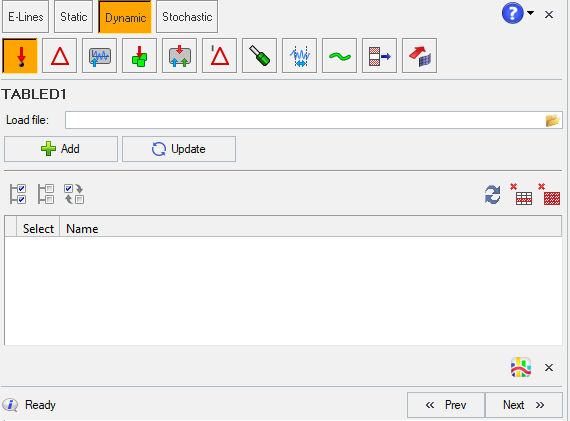Browse for load file with folder icon
The width and height of the screenshot is (570, 421).
pyautogui.click(x=553, y=120)
